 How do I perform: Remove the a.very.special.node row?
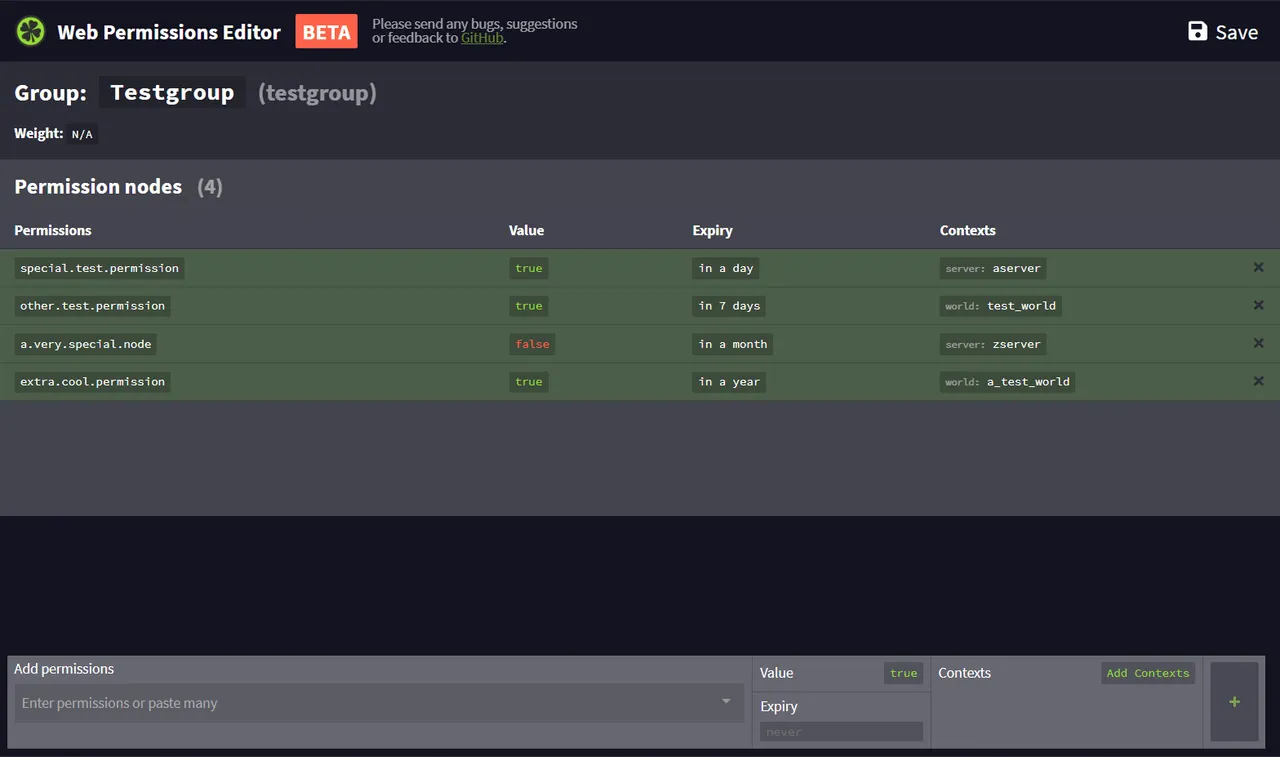click(1258, 344)
